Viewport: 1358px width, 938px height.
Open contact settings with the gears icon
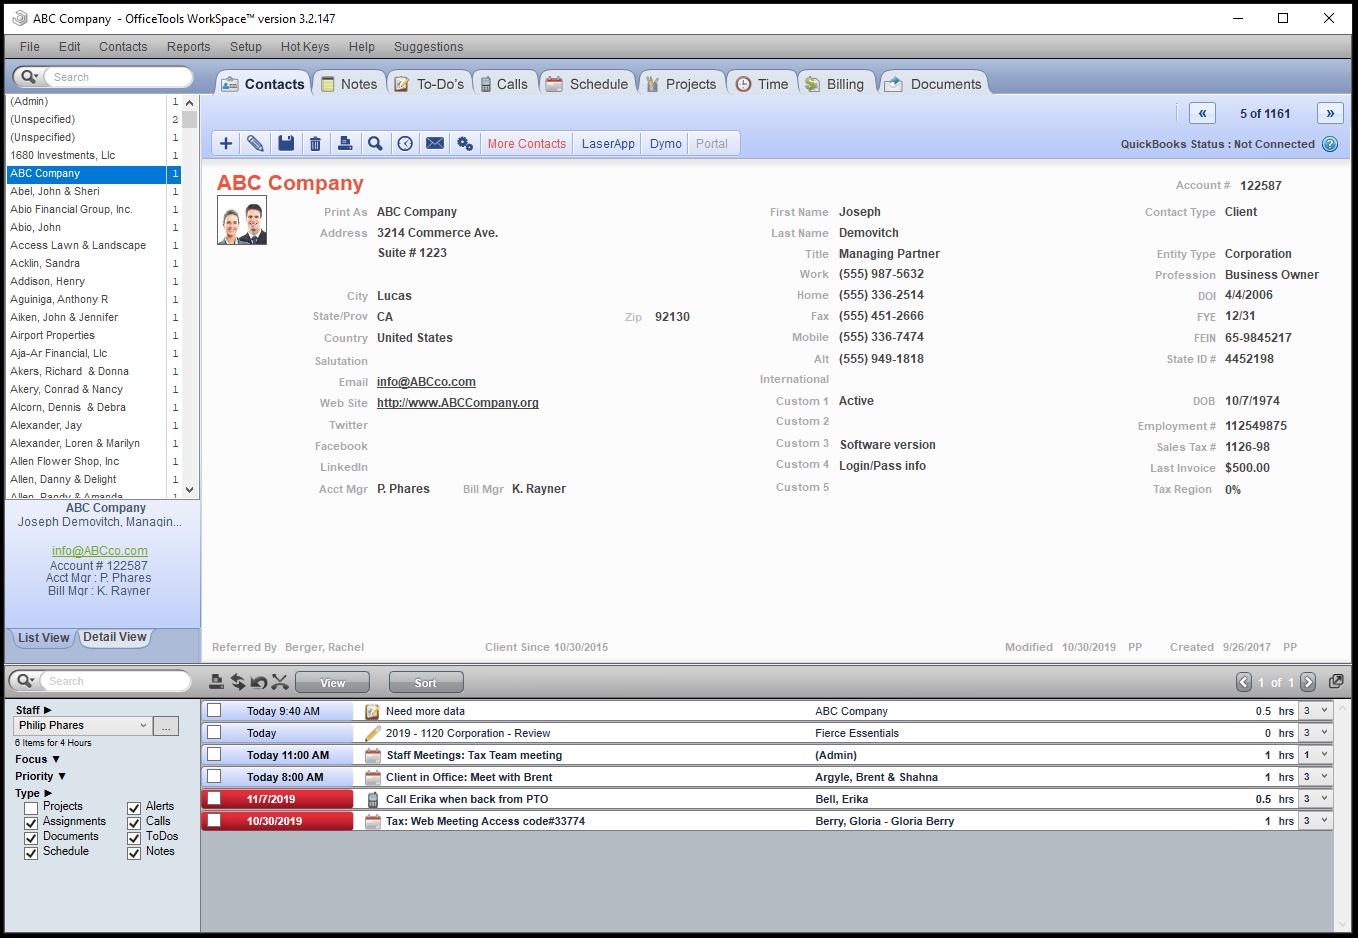pyautogui.click(x=465, y=144)
